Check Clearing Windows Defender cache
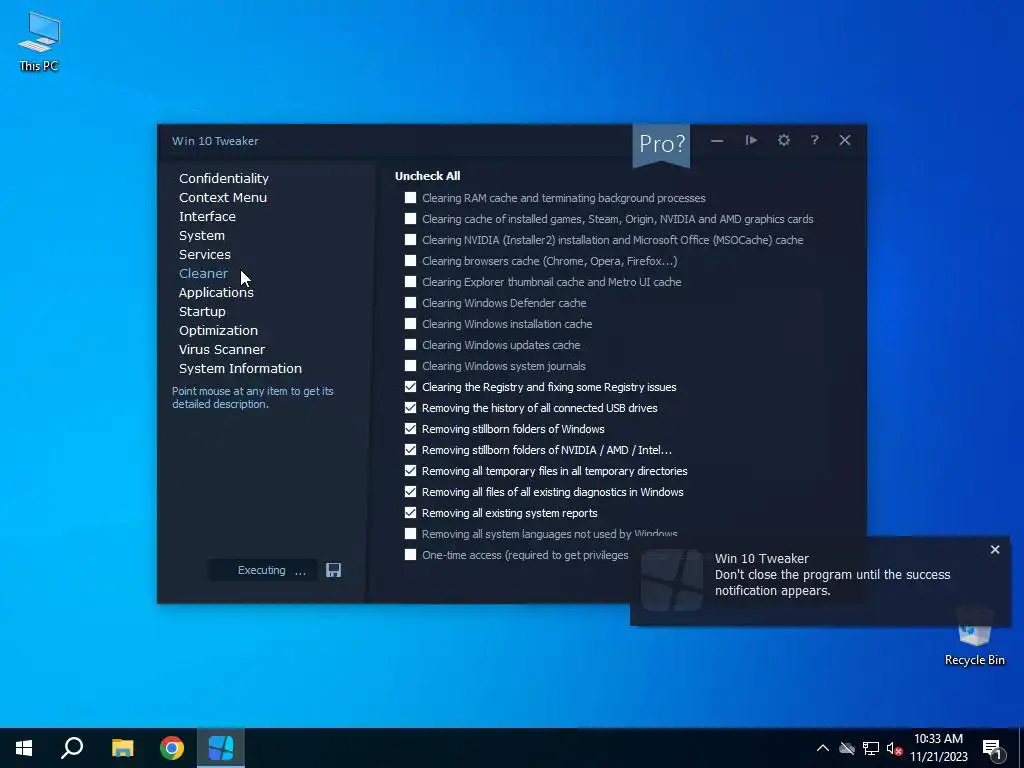 410,302
